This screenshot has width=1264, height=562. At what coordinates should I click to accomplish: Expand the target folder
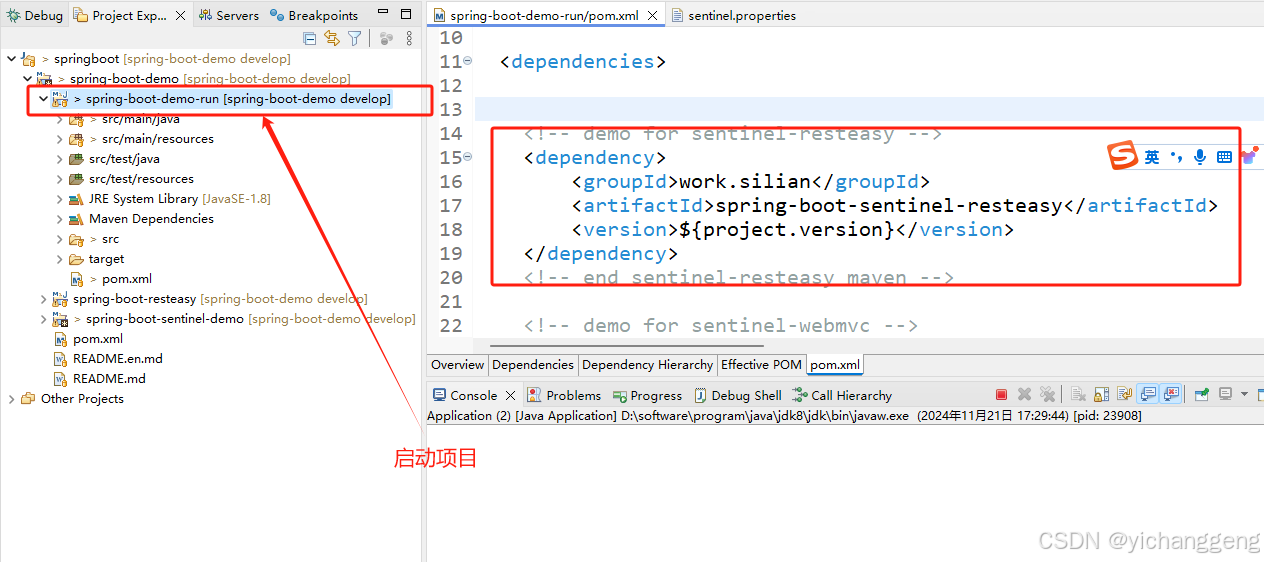pos(59,259)
